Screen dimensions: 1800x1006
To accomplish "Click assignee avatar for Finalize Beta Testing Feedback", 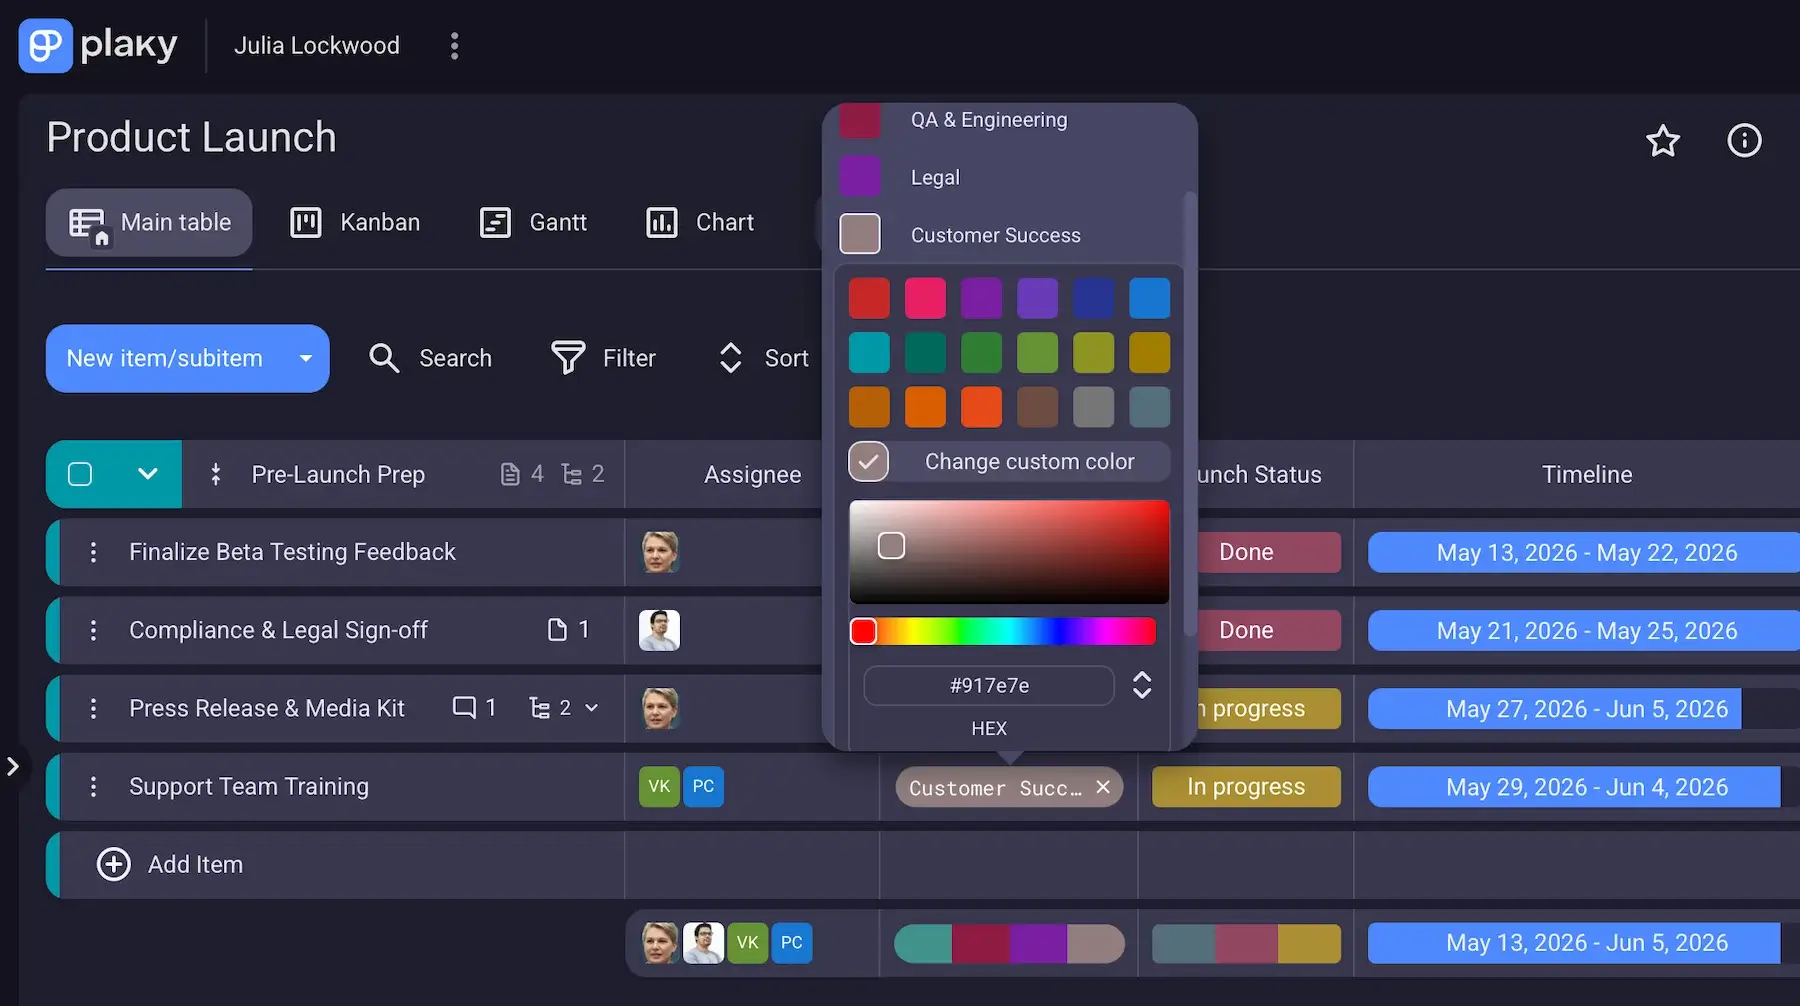I will 659,552.
